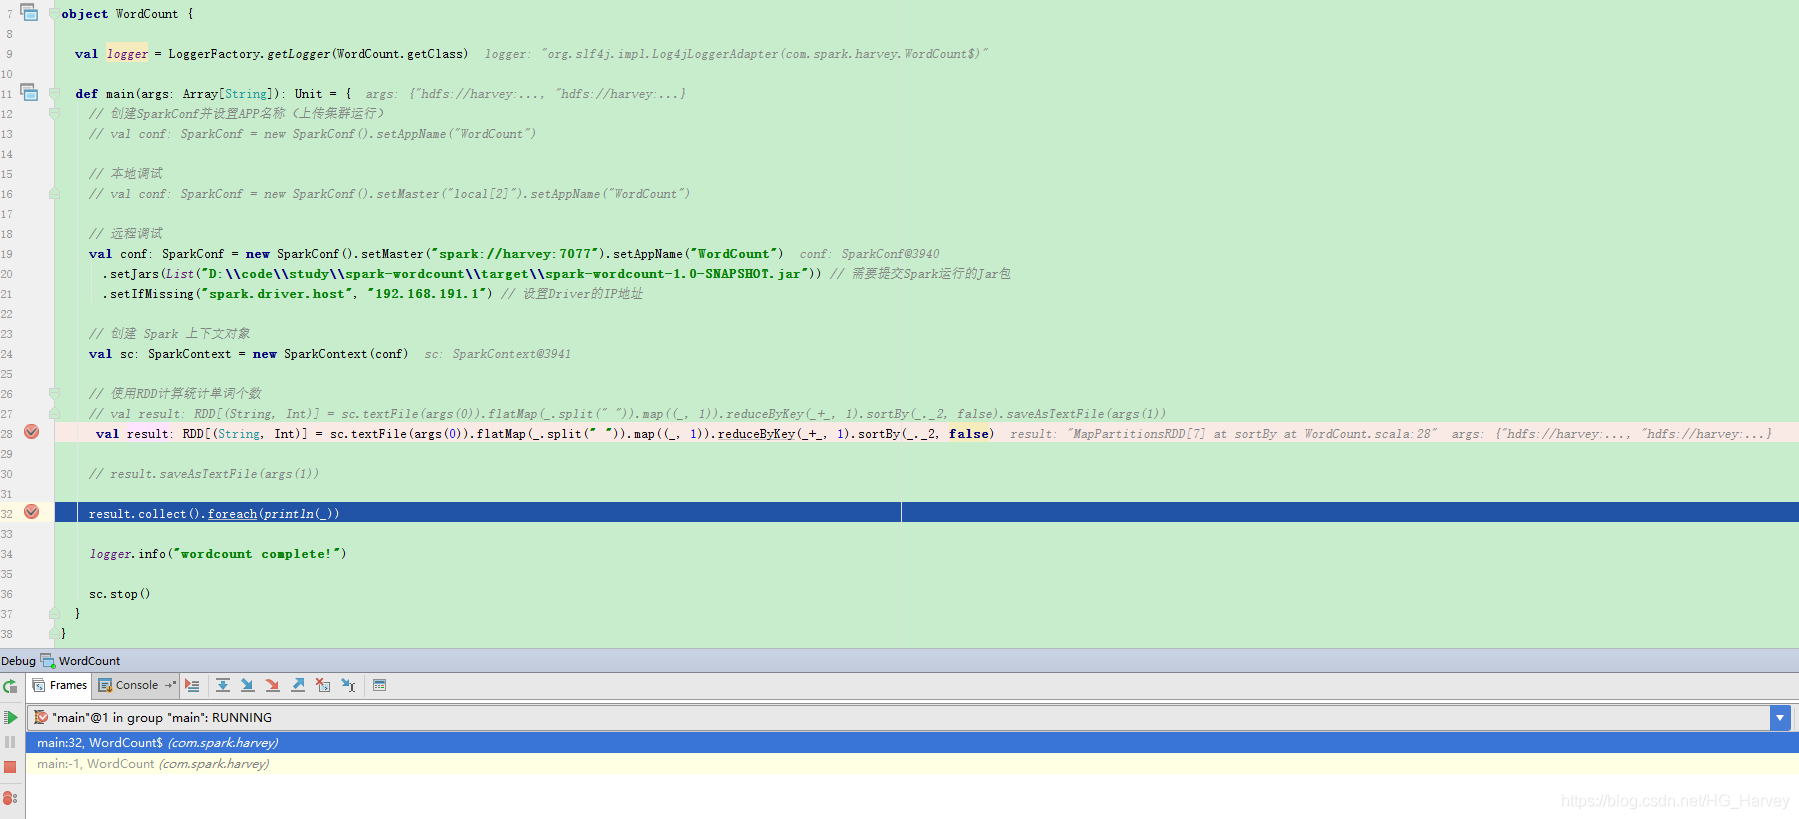Toggle the breakpoint on line 32
1799x819 pixels.
(x=32, y=512)
